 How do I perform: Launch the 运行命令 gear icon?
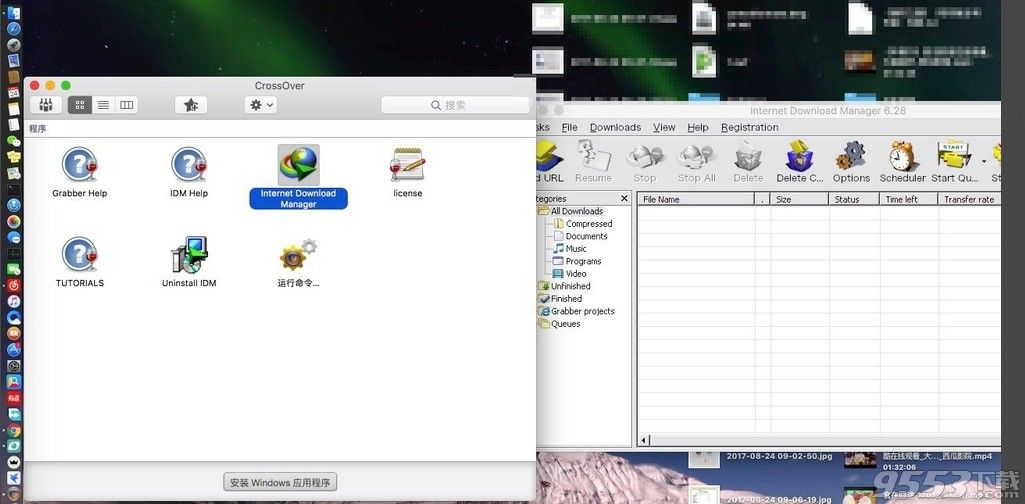click(x=299, y=255)
